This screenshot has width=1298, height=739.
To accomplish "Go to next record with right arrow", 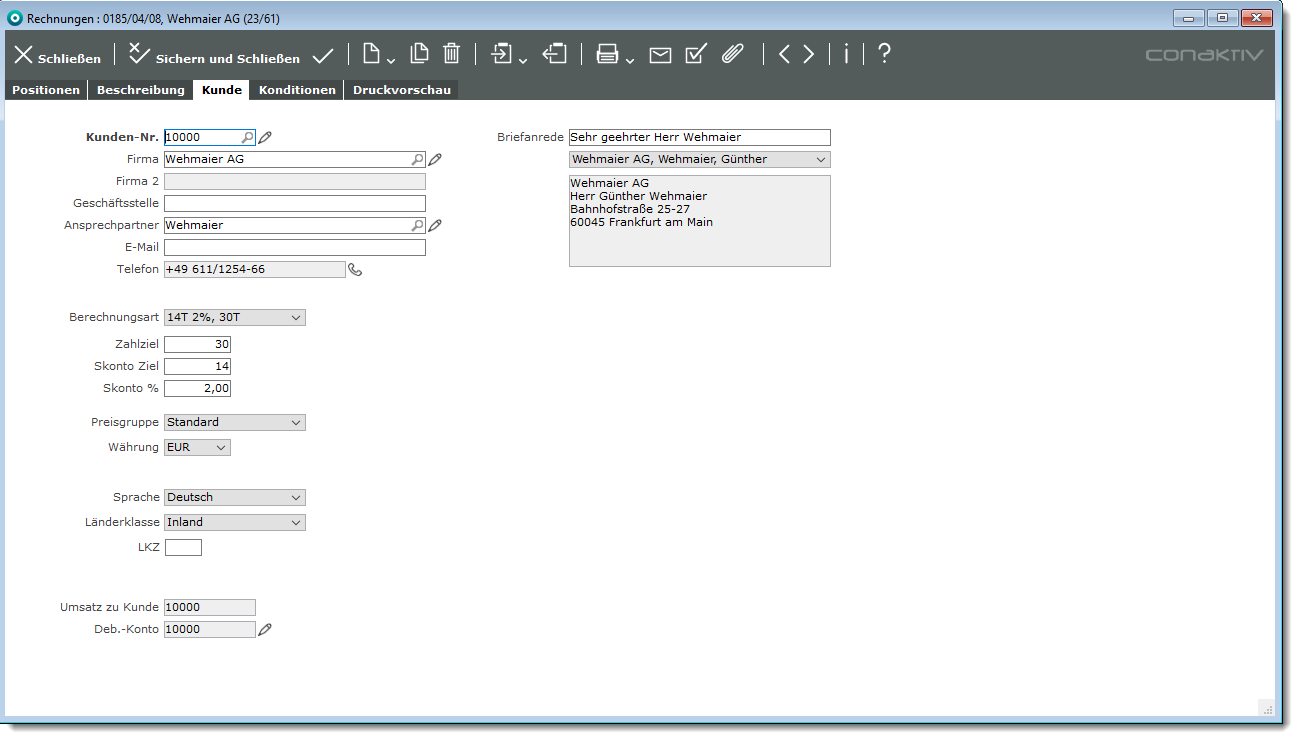I will (x=808, y=55).
